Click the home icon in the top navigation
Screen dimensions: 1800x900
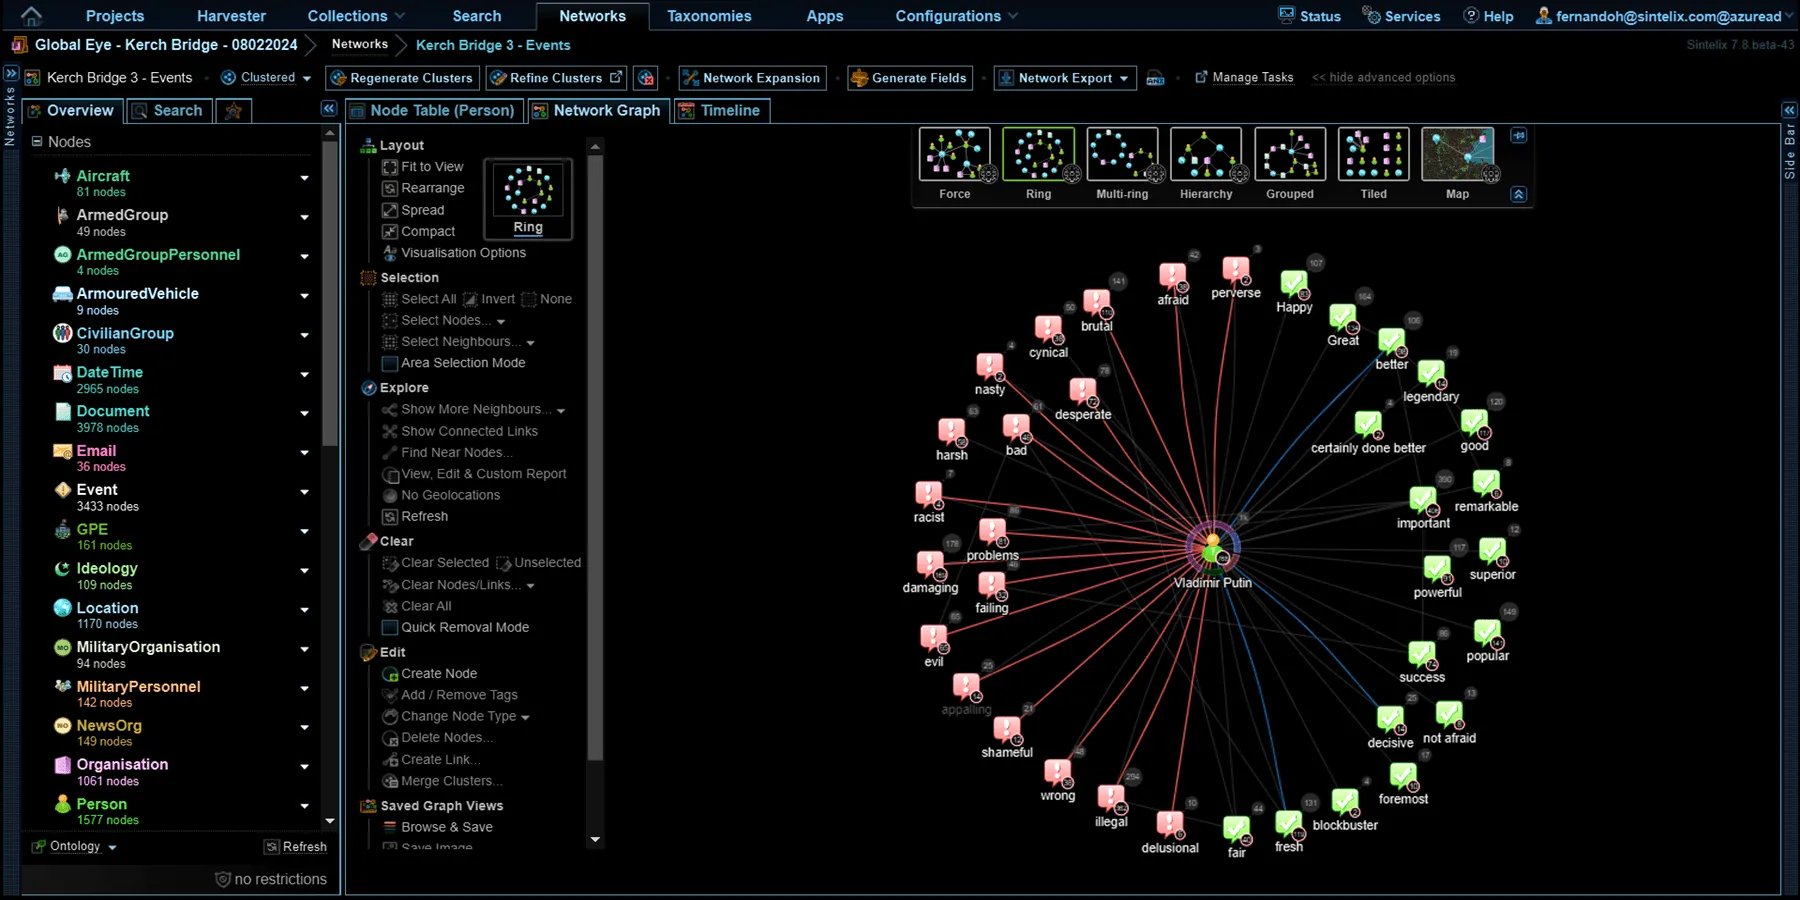click(30, 15)
